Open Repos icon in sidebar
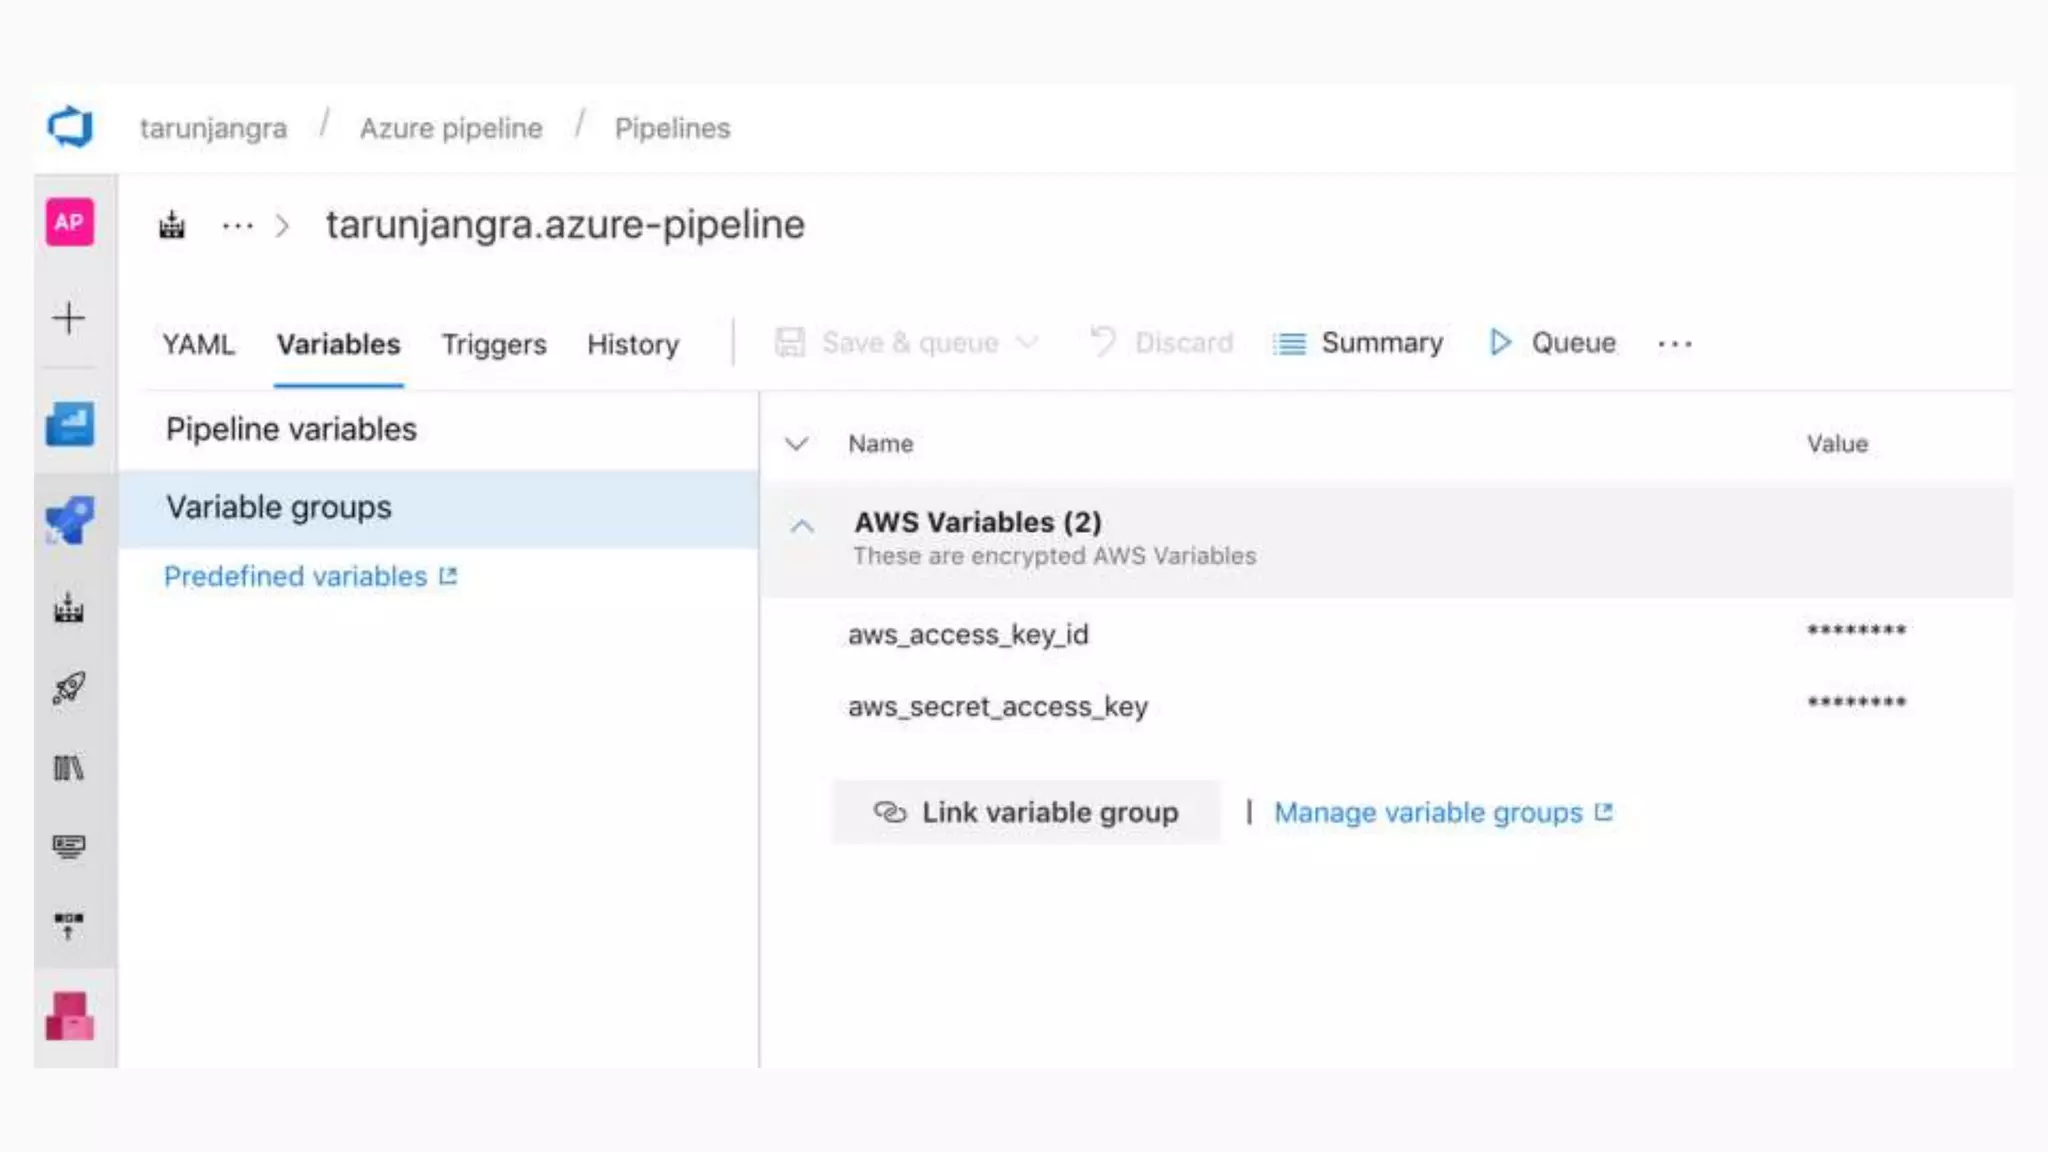This screenshot has width=2048, height=1152. [69, 520]
